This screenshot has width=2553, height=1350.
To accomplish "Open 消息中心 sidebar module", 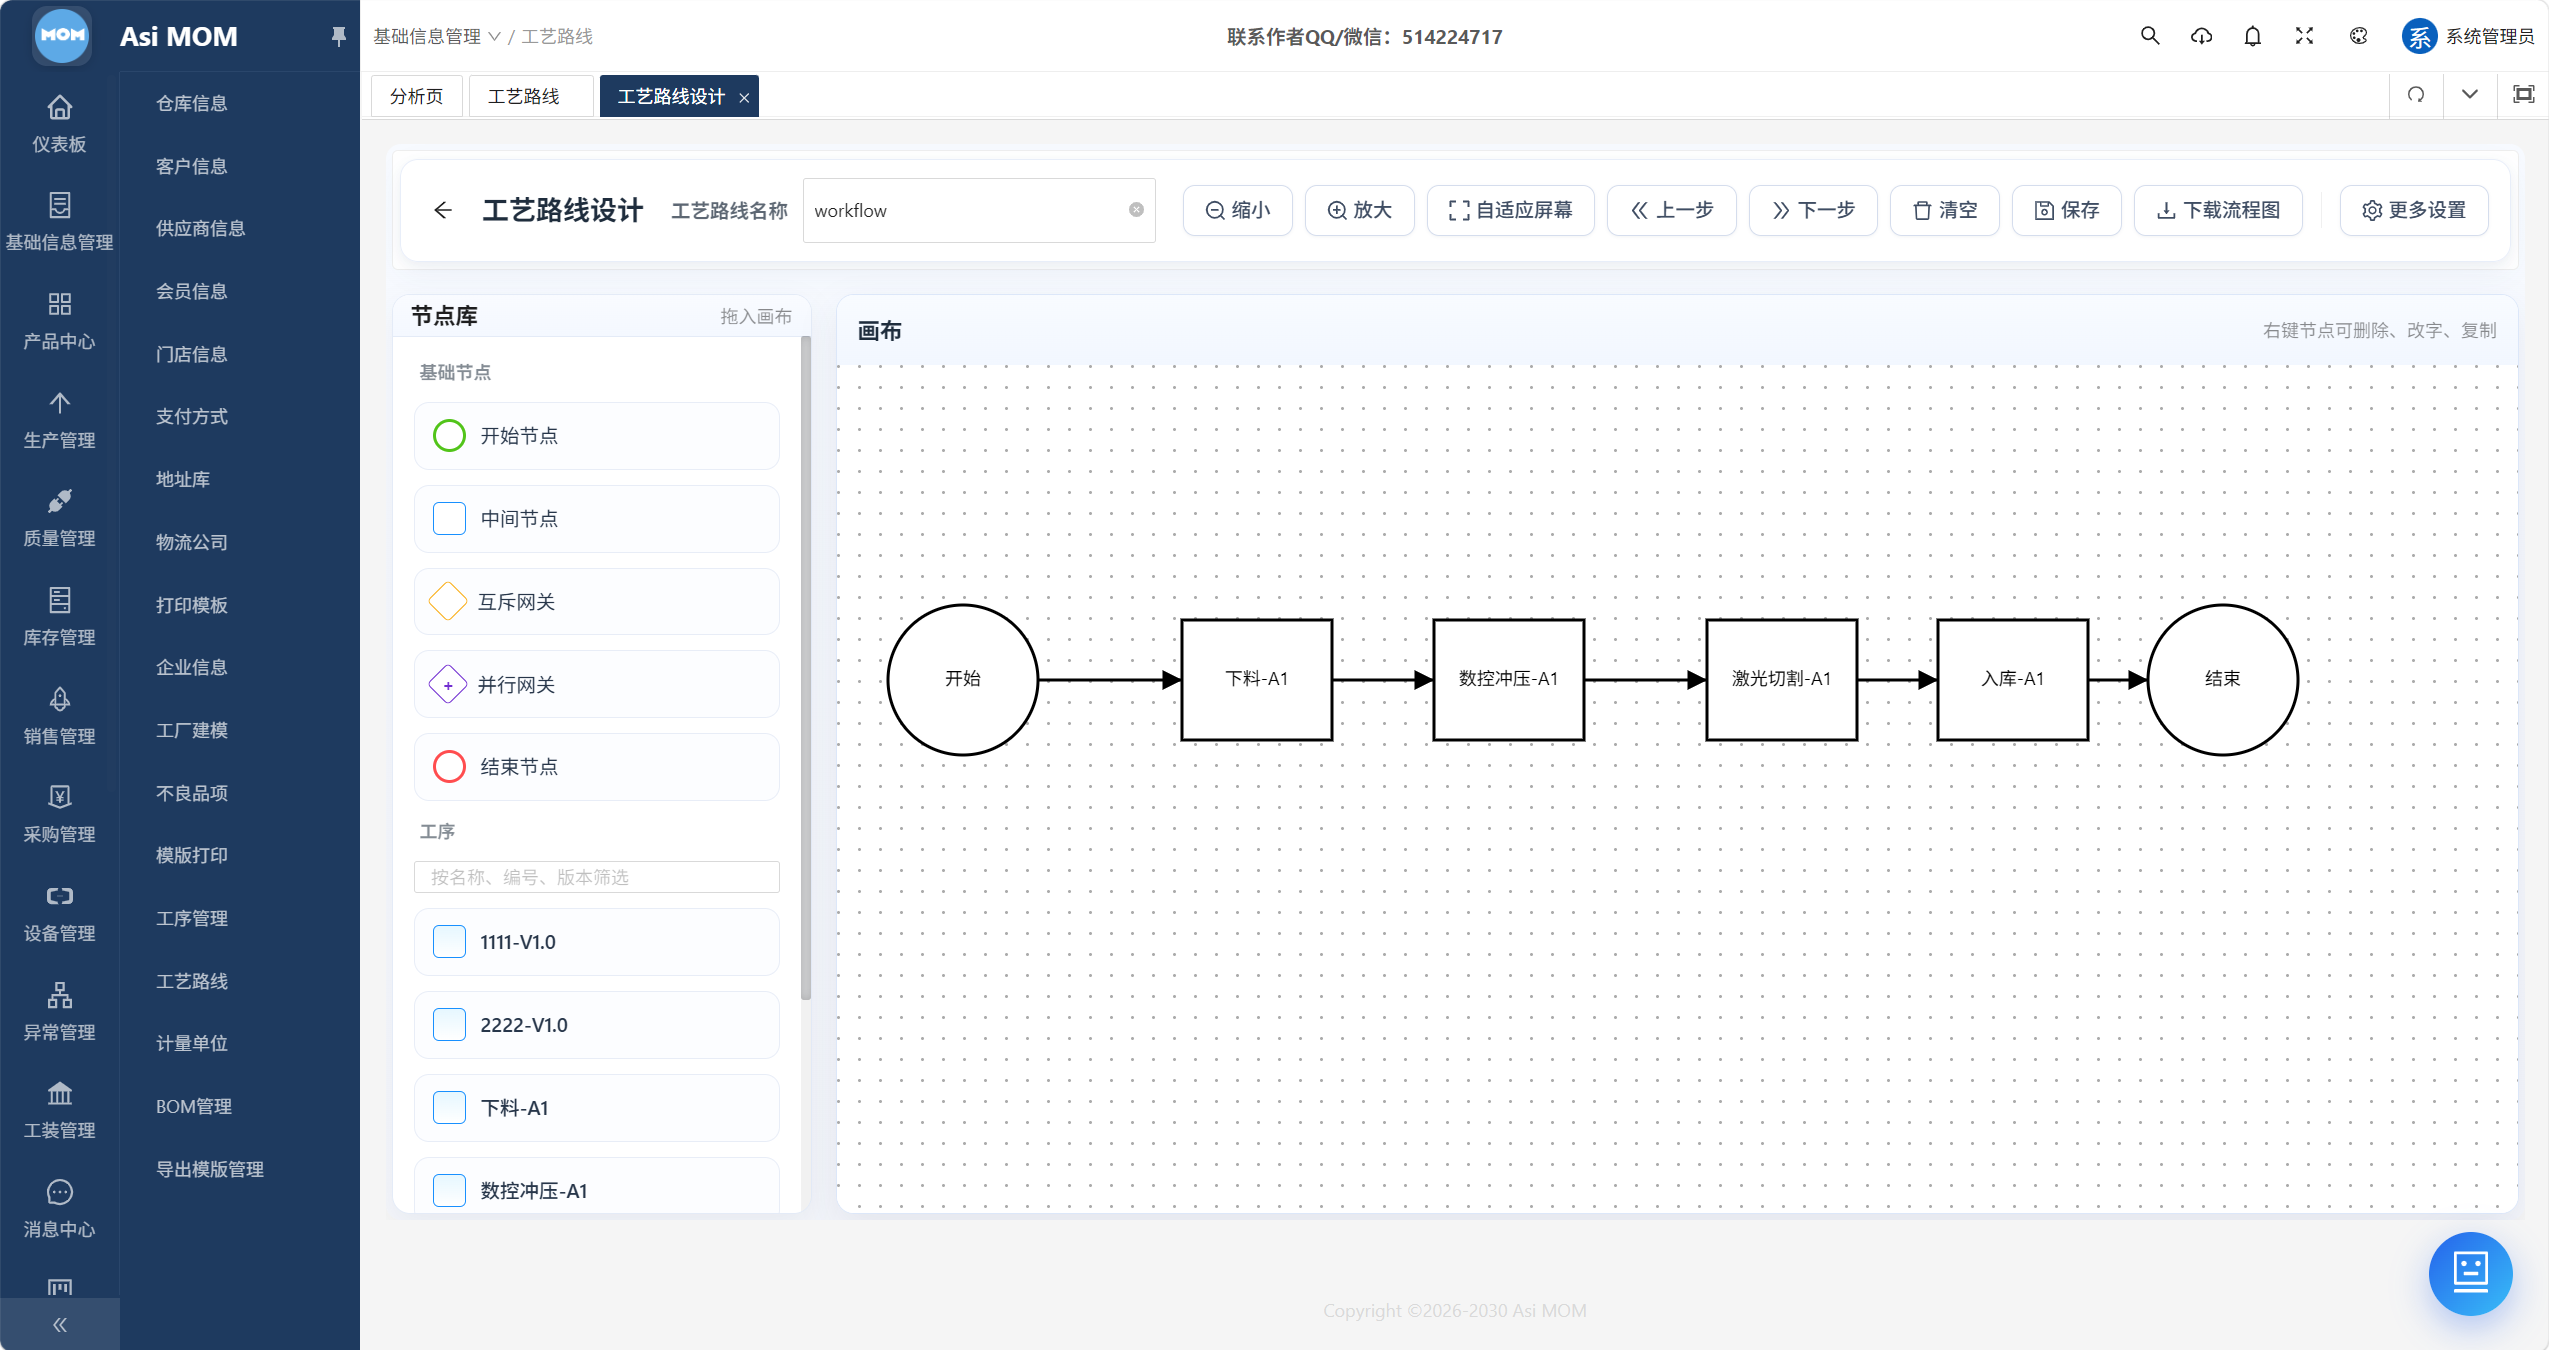I will click(59, 1208).
